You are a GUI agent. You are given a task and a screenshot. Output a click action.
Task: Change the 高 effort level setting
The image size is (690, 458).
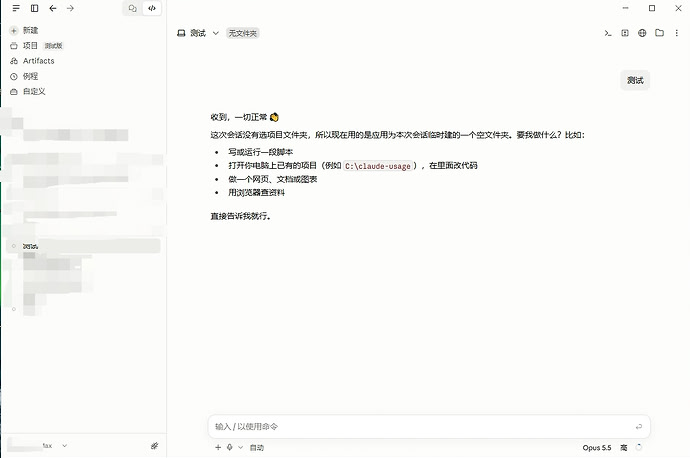point(624,447)
